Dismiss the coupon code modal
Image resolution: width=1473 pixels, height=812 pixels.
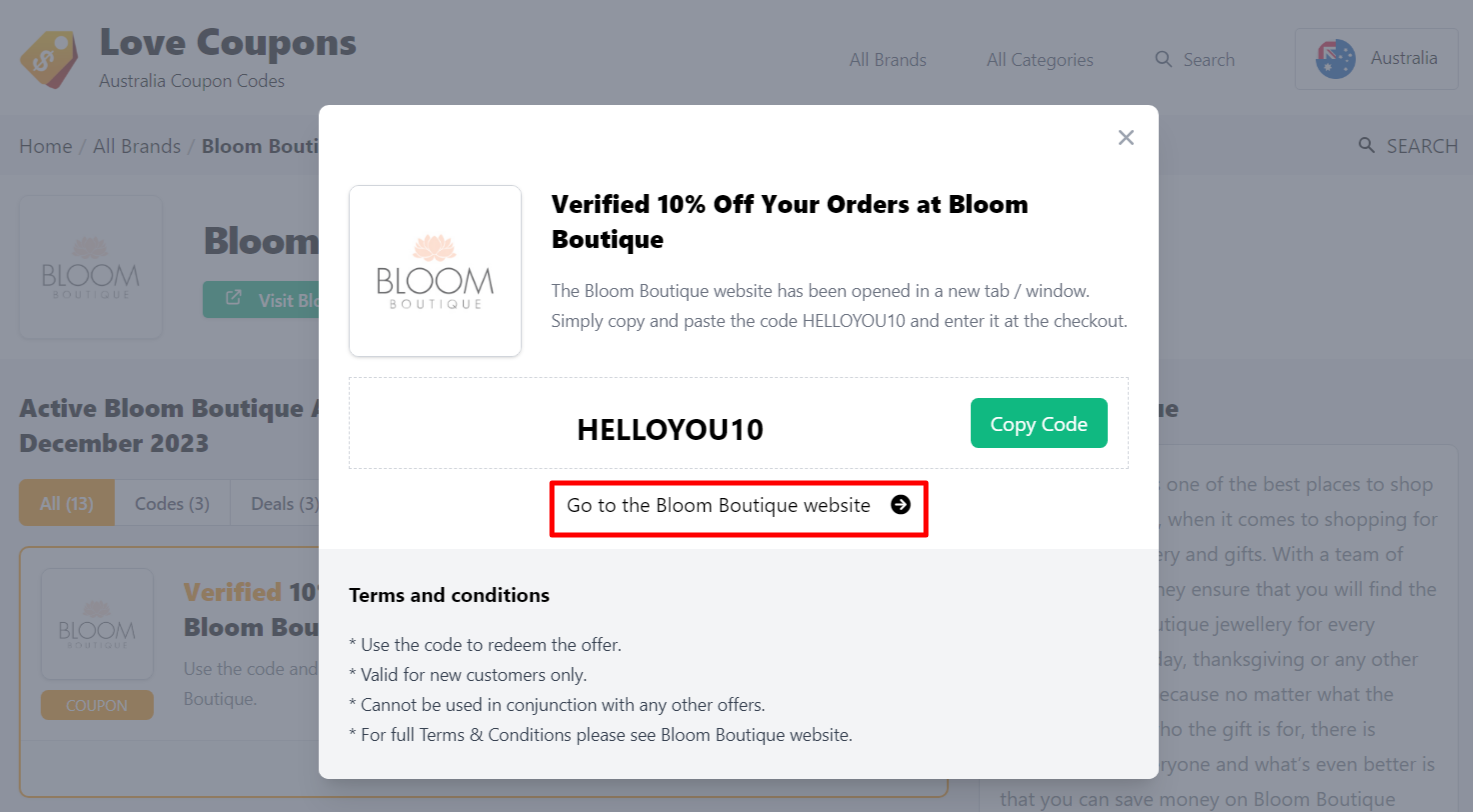pyautogui.click(x=1126, y=137)
